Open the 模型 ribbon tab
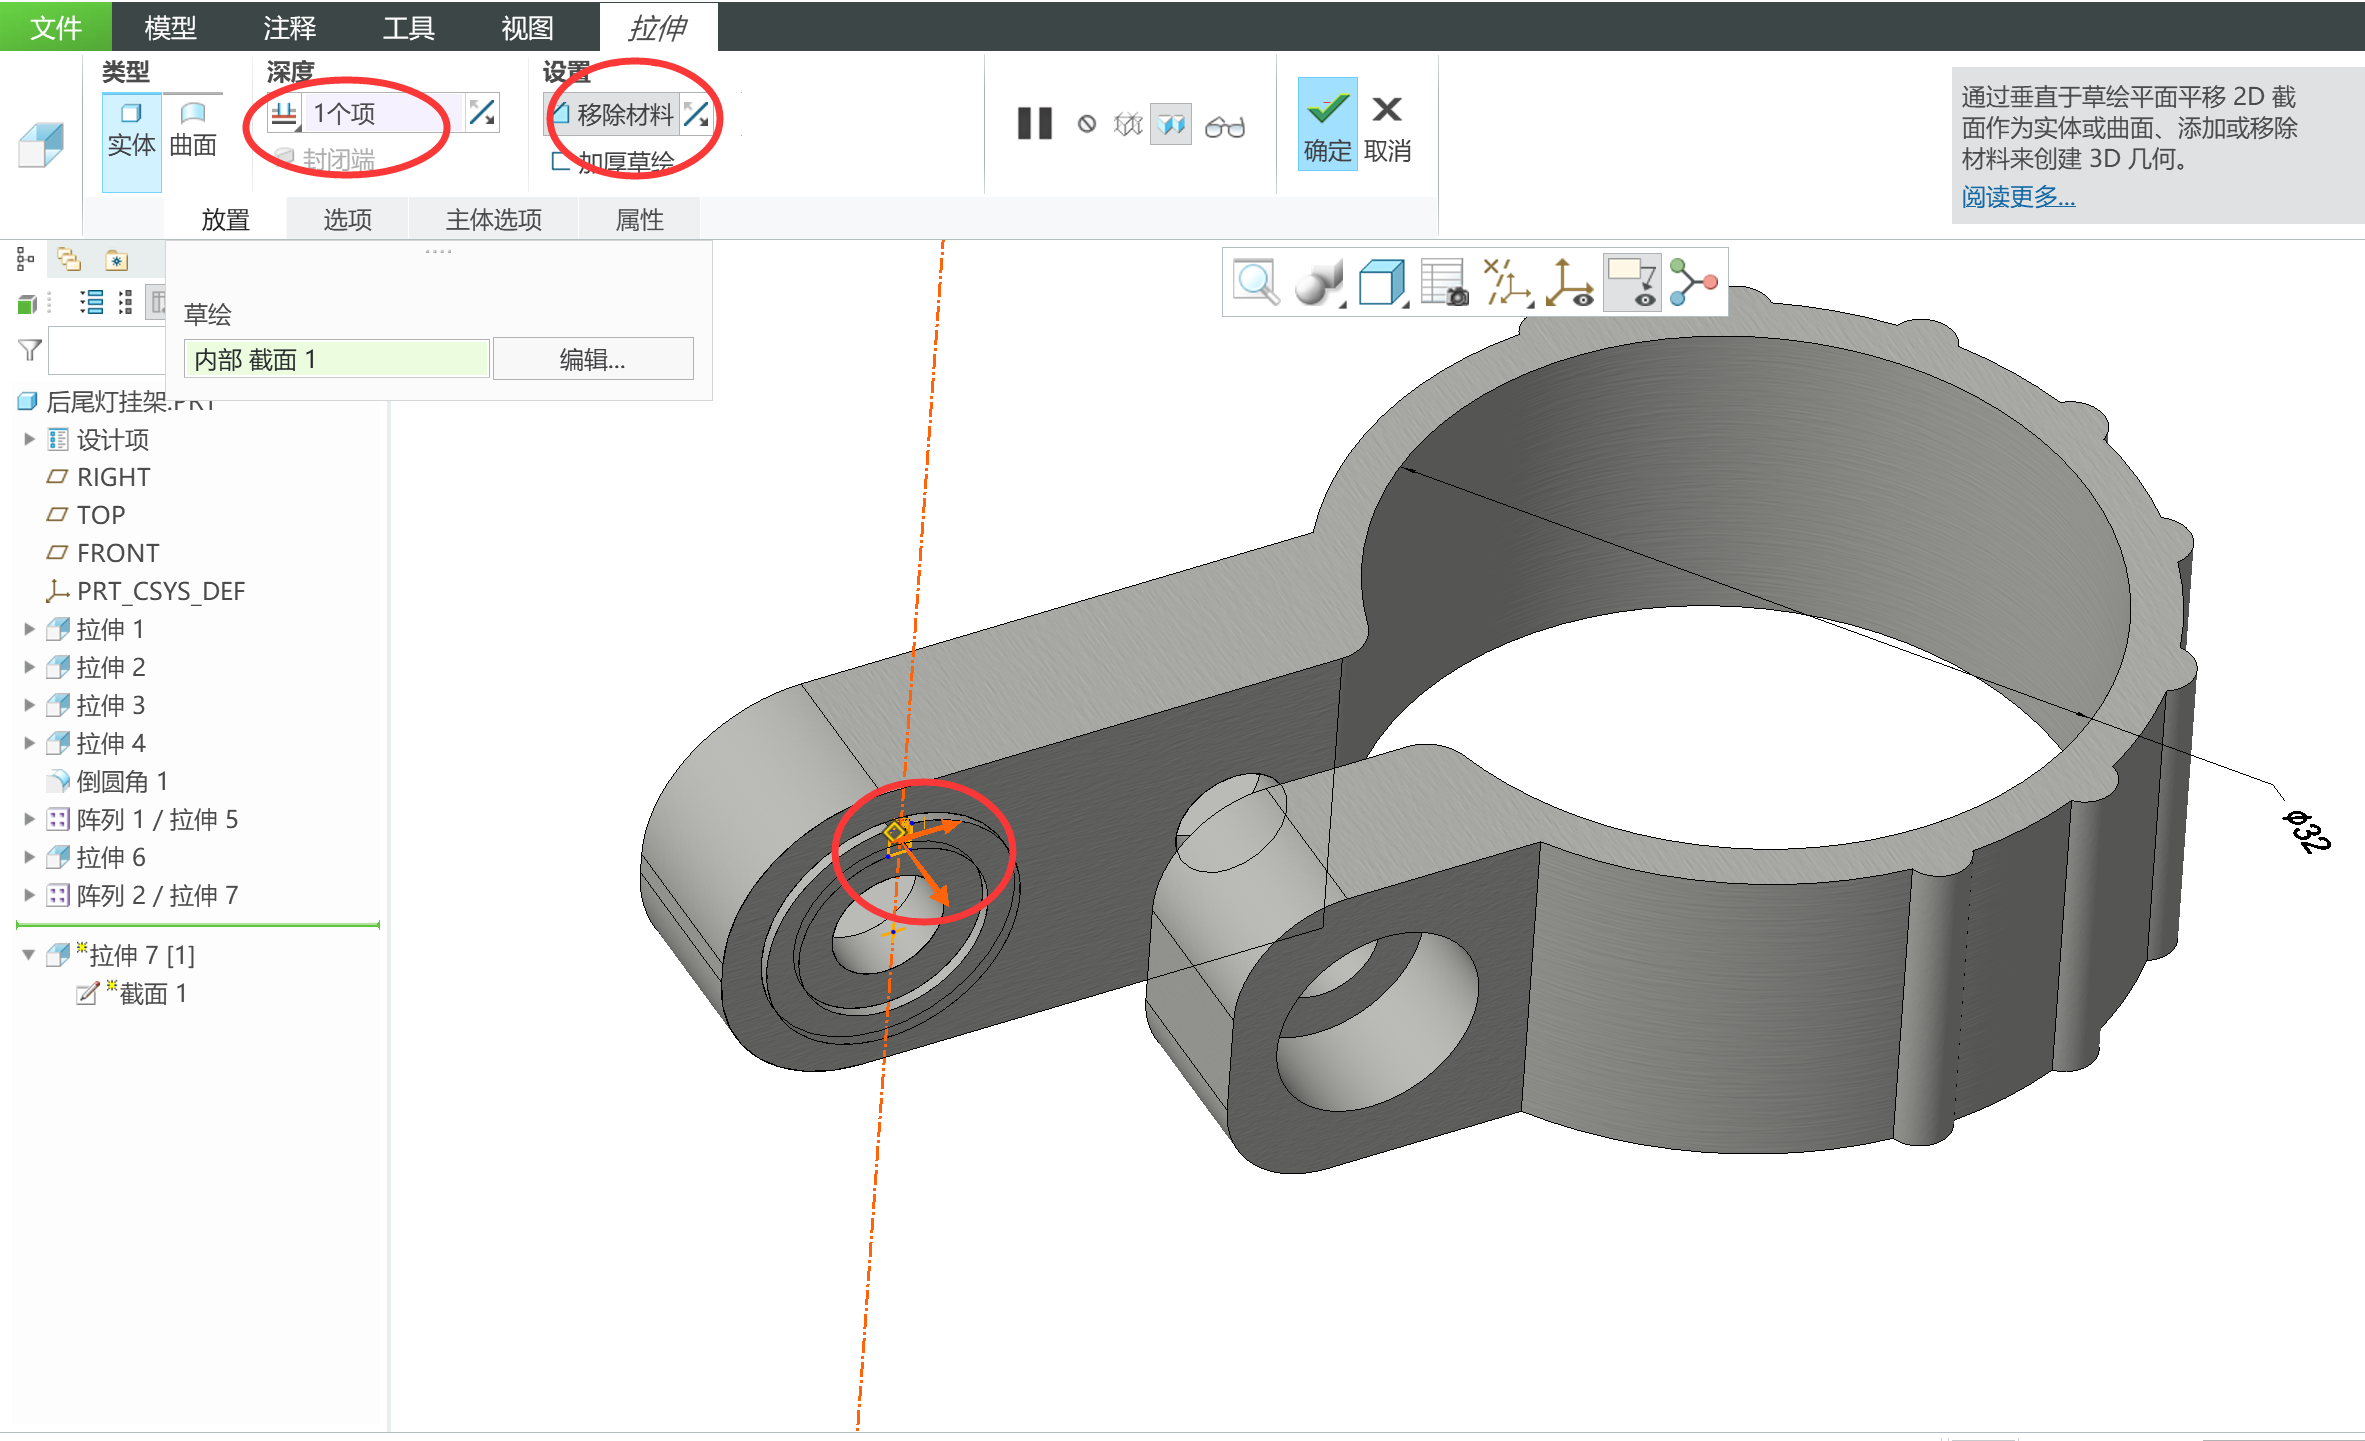Image resolution: width=2365 pixels, height=1441 pixels. [170, 27]
